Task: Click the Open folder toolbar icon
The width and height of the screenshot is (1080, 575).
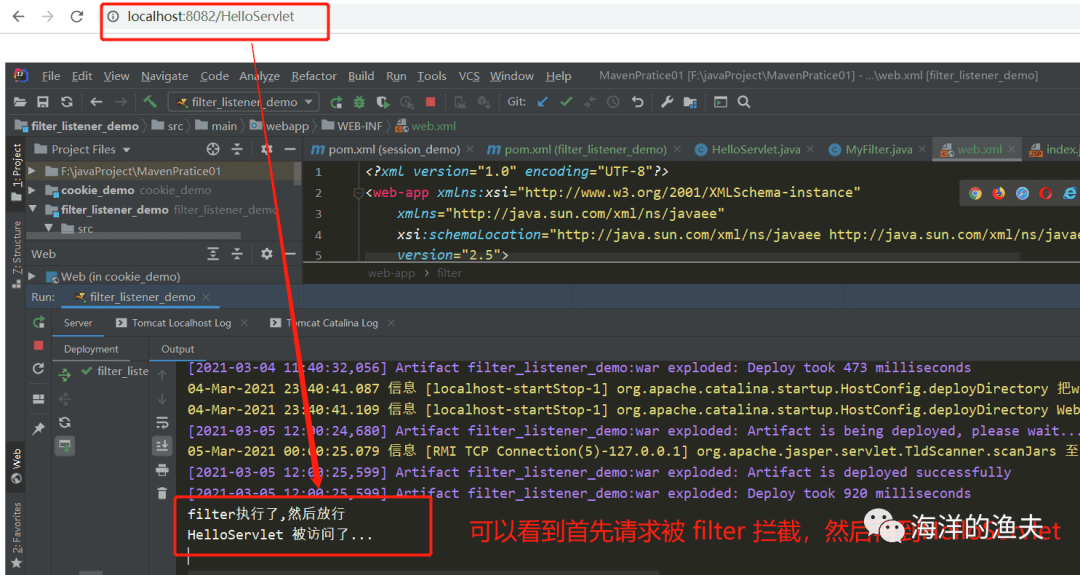Action: (x=20, y=102)
